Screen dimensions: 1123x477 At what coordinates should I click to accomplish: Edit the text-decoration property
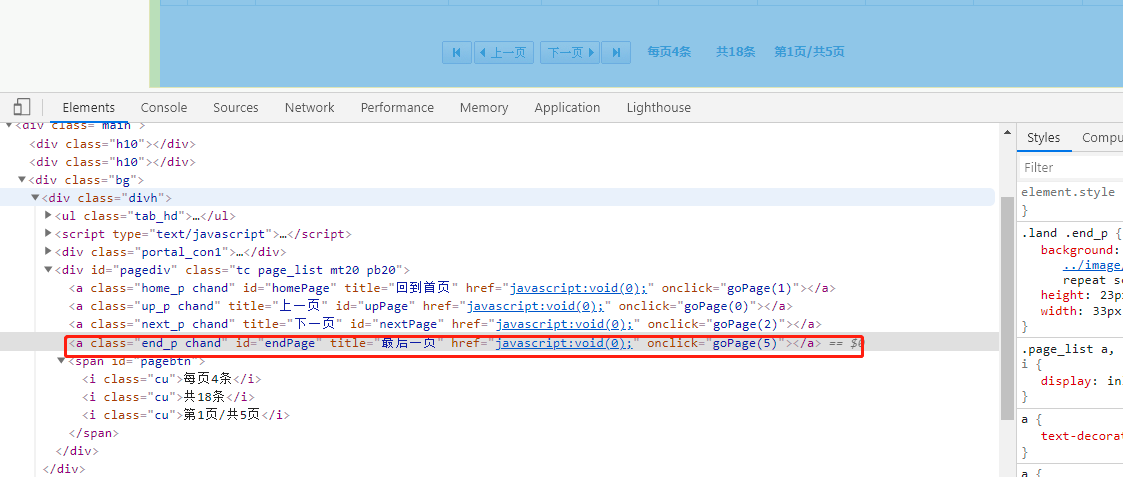pos(1081,436)
